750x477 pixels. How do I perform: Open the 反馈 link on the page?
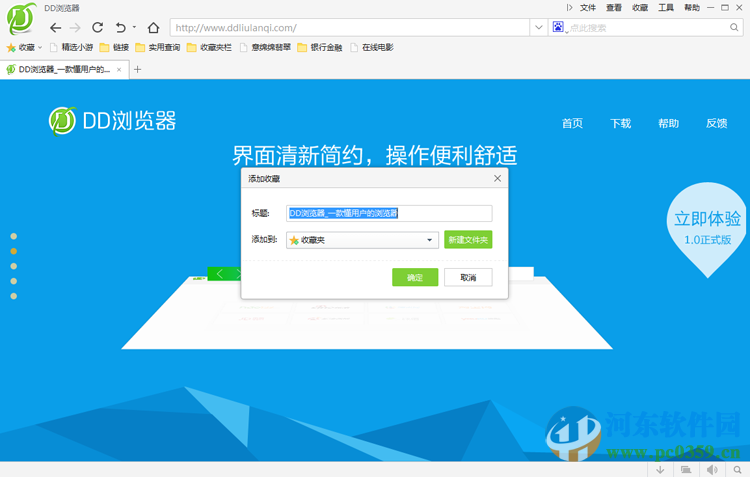point(717,123)
